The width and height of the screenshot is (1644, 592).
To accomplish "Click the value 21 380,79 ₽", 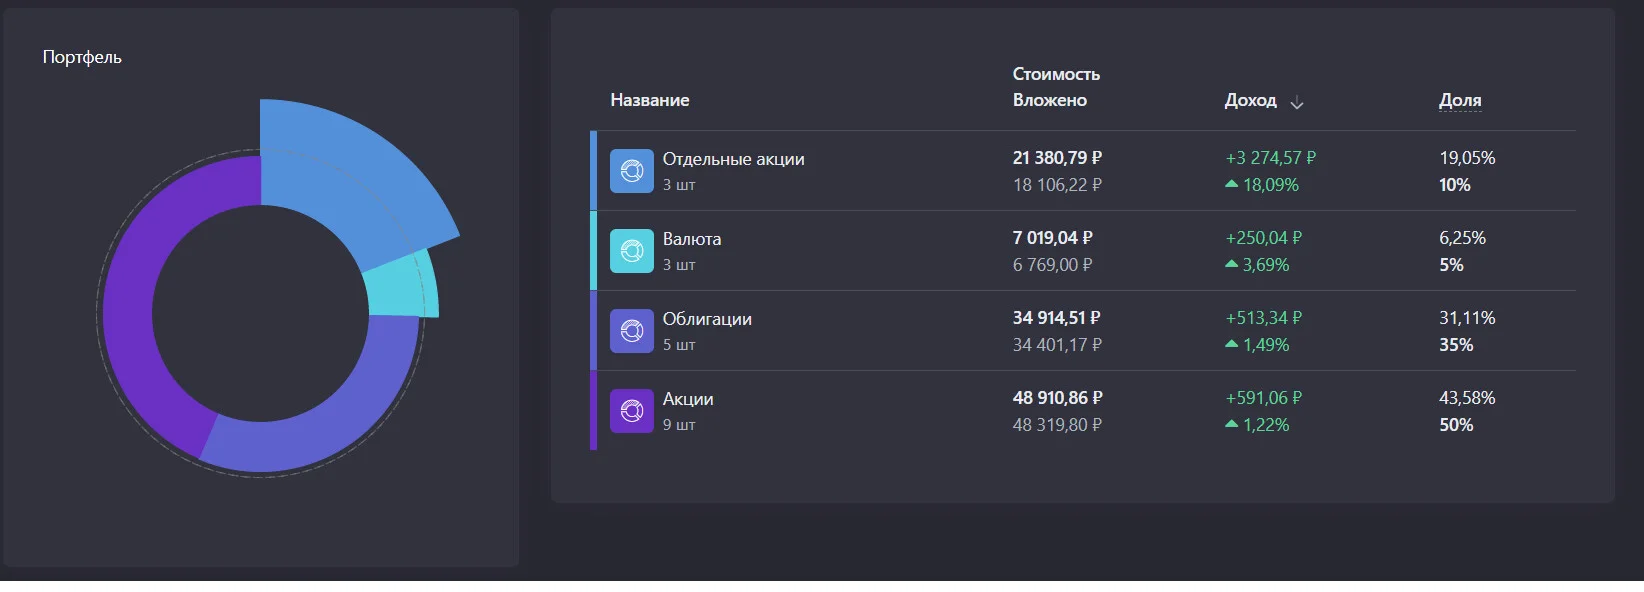I will [x=1057, y=158].
